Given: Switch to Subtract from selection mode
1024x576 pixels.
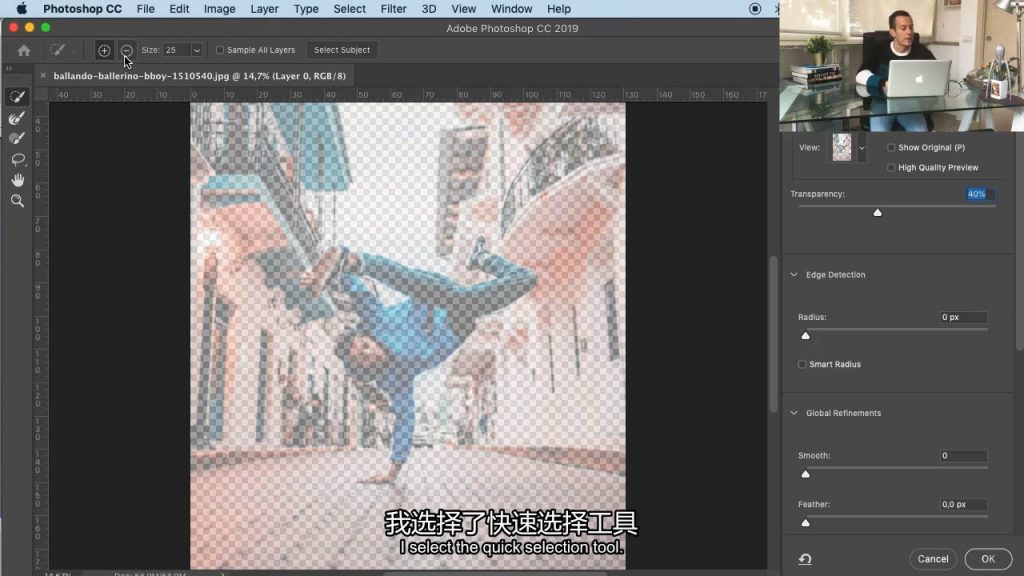Looking at the screenshot, I should tap(126, 50).
